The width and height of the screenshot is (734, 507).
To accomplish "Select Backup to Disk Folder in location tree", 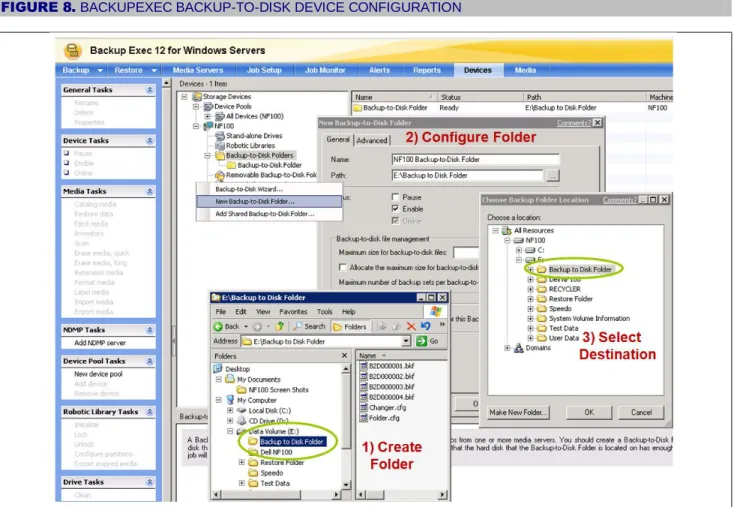I will pos(580,269).
